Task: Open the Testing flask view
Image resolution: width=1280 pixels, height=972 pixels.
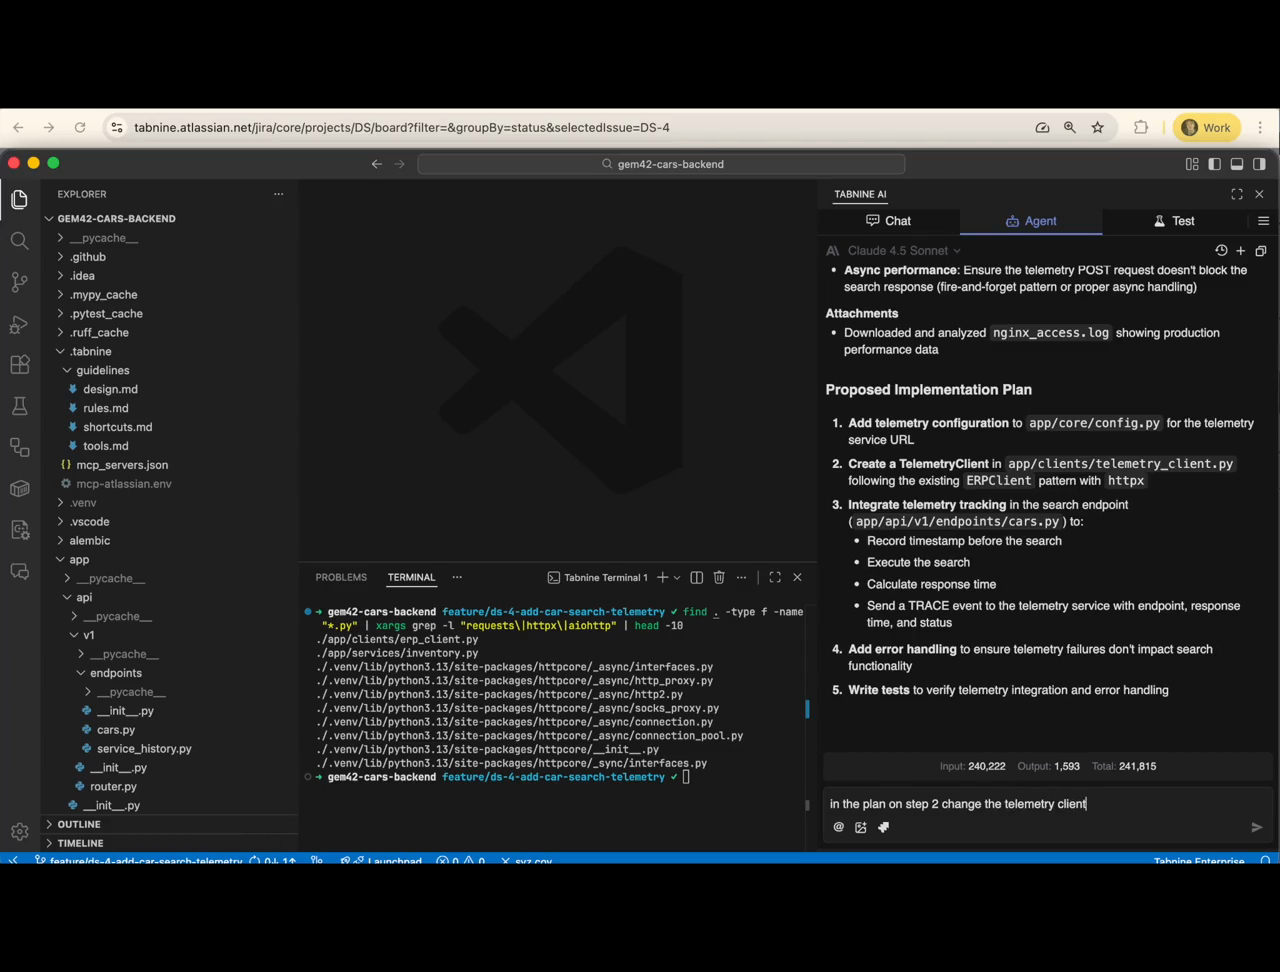Action: 19,406
